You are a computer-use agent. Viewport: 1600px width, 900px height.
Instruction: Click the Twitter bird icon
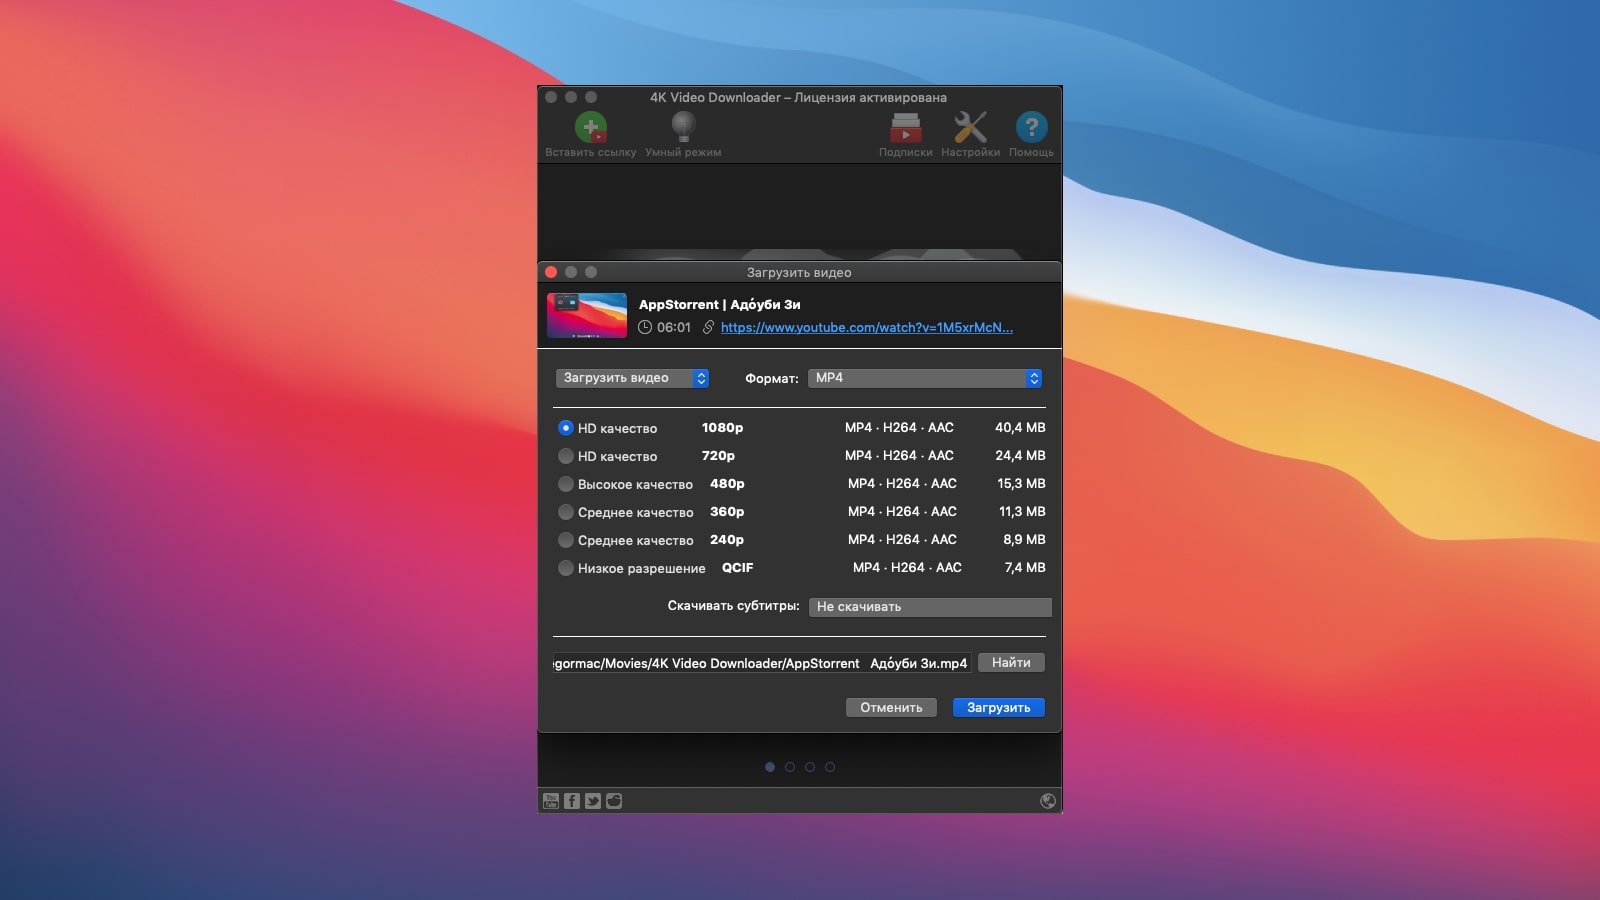(x=593, y=801)
